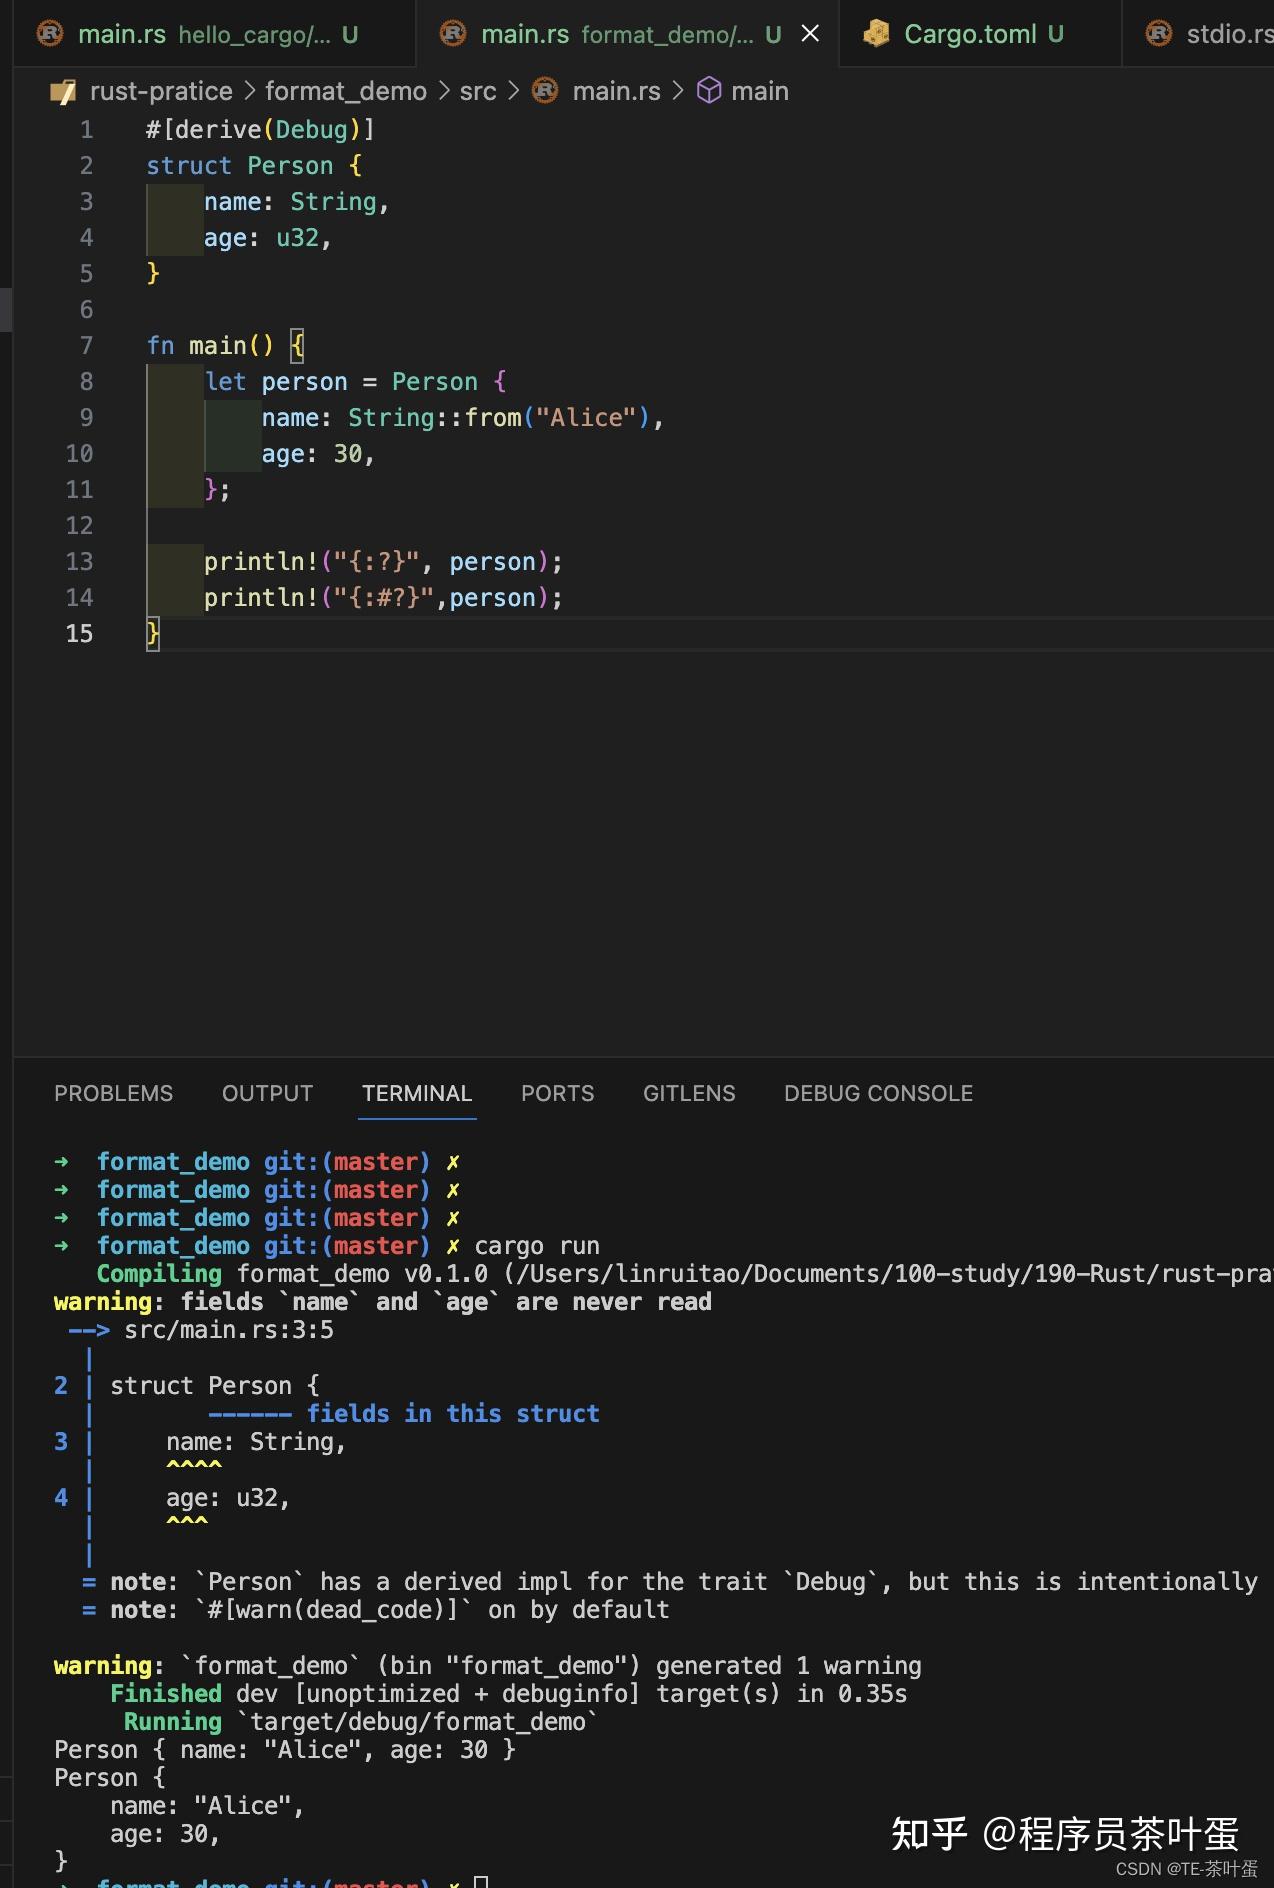Image resolution: width=1274 pixels, height=1888 pixels.
Task: Click 'fn main()' declaration in editor
Action: 210,346
